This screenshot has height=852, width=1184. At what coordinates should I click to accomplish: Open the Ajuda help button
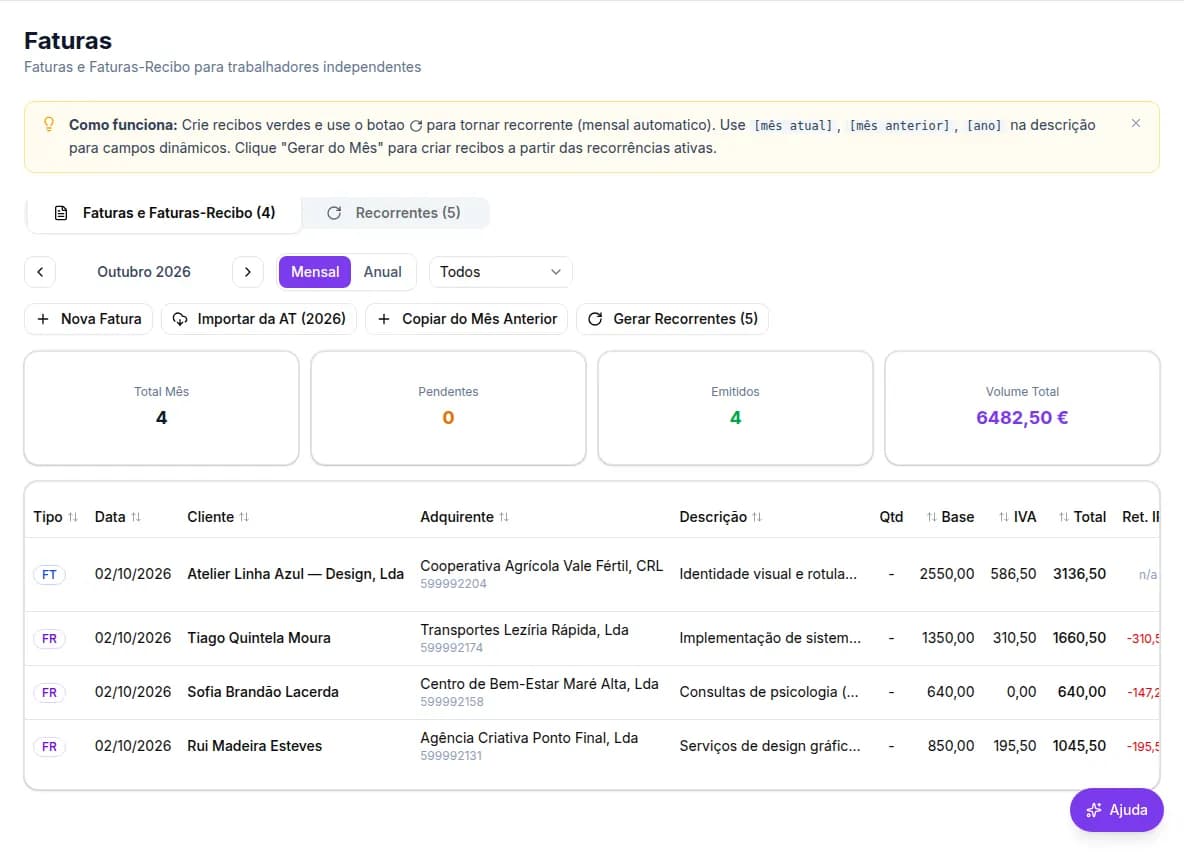tap(1117, 810)
